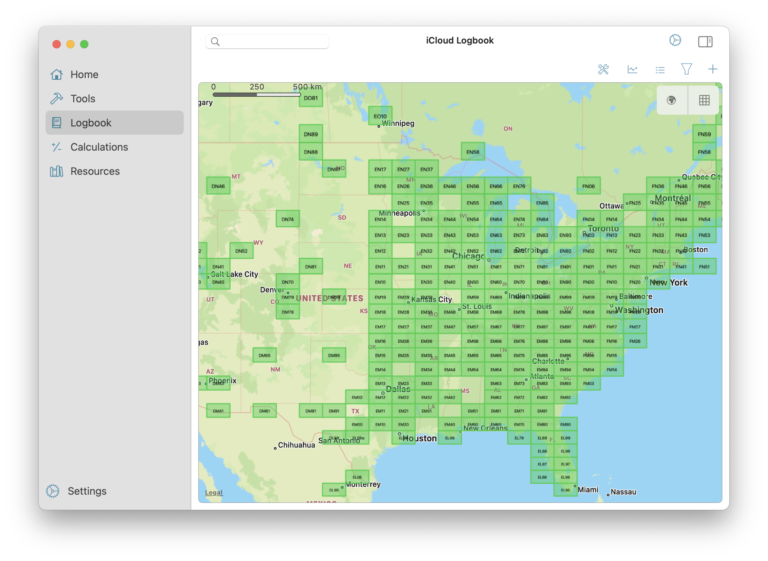Image resolution: width=768 pixels, height=561 pixels.
Task: Toggle the grid square overlay button
Action: (704, 100)
